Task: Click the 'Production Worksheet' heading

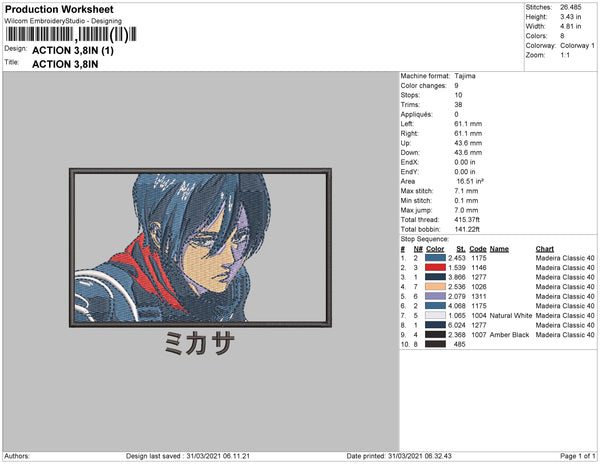Action: [59, 10]
